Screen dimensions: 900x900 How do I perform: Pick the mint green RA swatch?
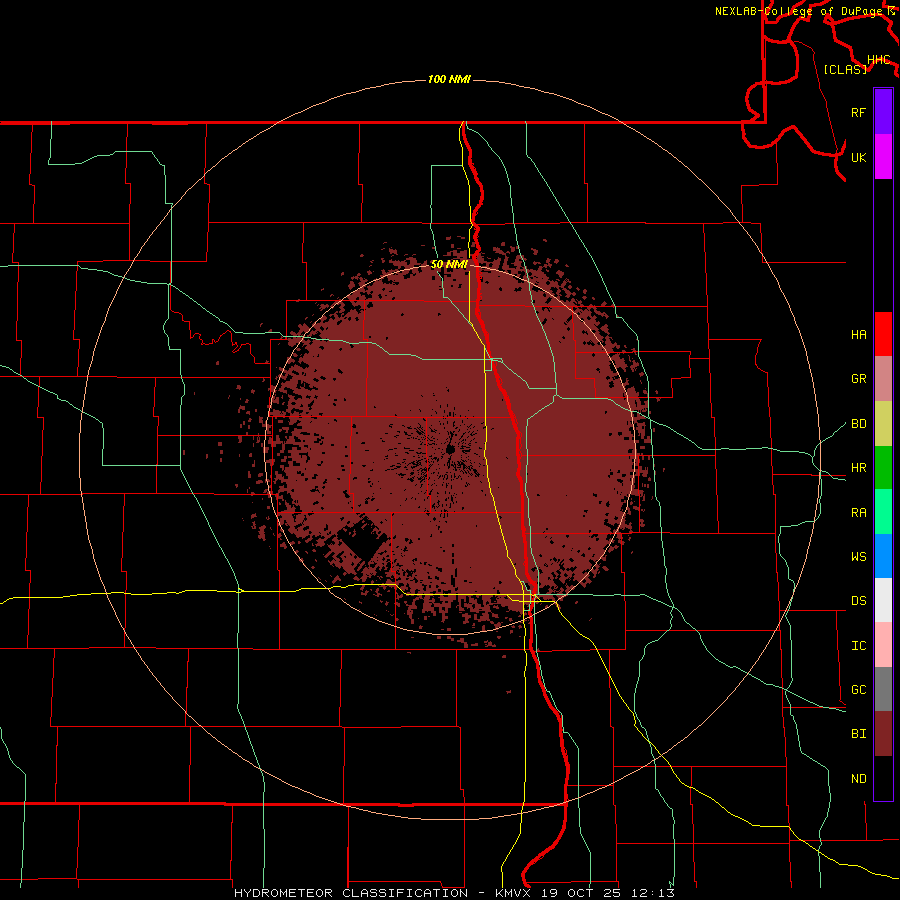(883, 512)
